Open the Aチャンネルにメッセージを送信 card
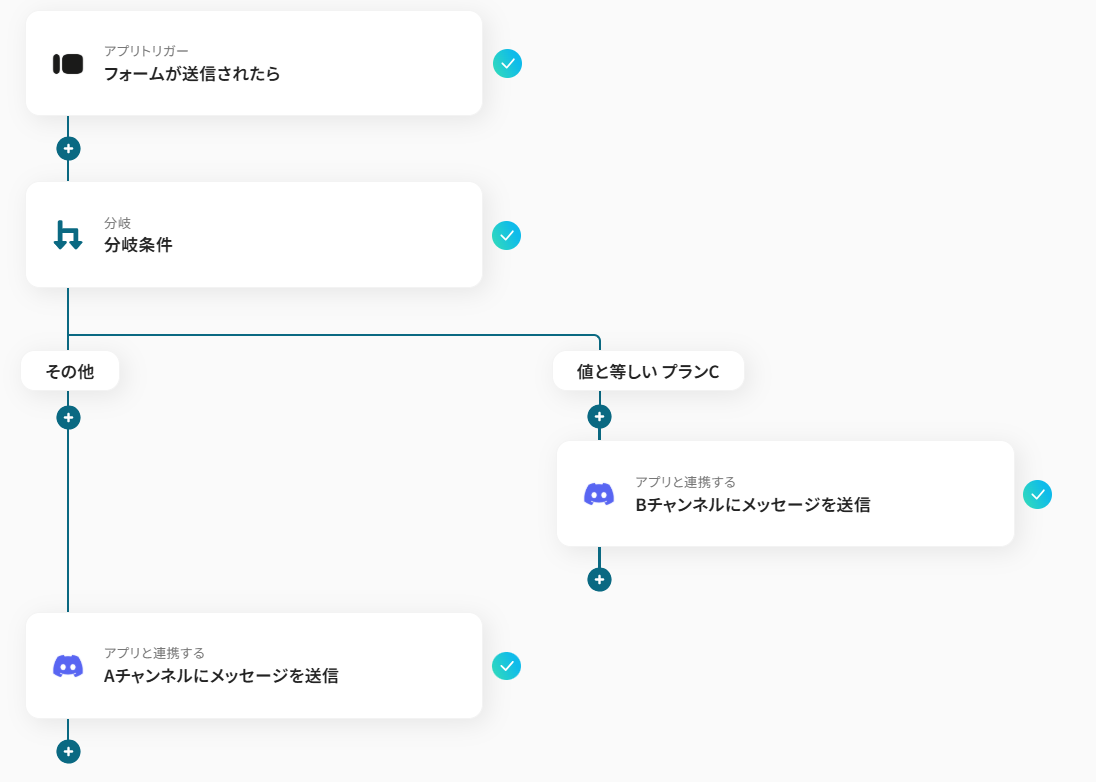The height and width of the screenshot is (782, 1096). pos(254,665)
